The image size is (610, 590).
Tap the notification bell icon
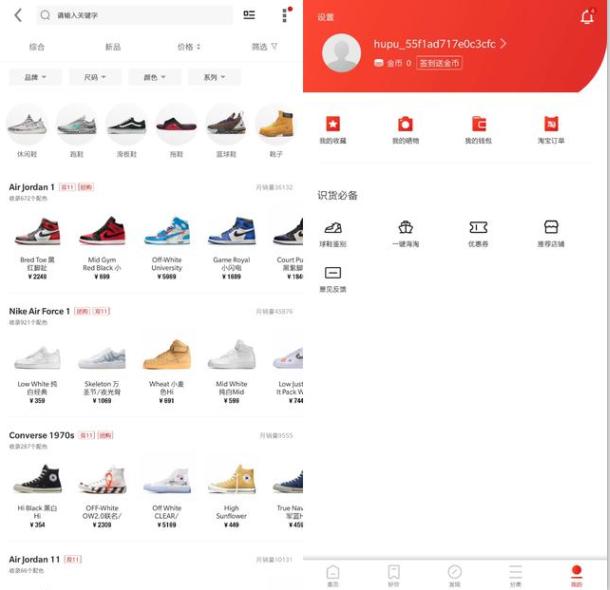tap(587, 16)
